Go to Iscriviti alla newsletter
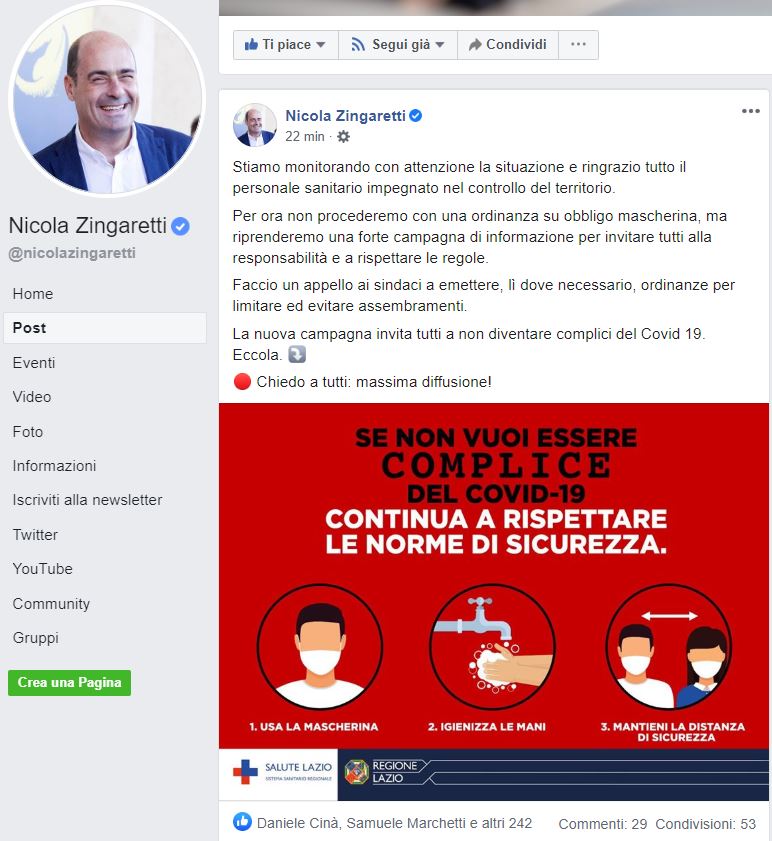772x841 pixels. tap(87, 500)
